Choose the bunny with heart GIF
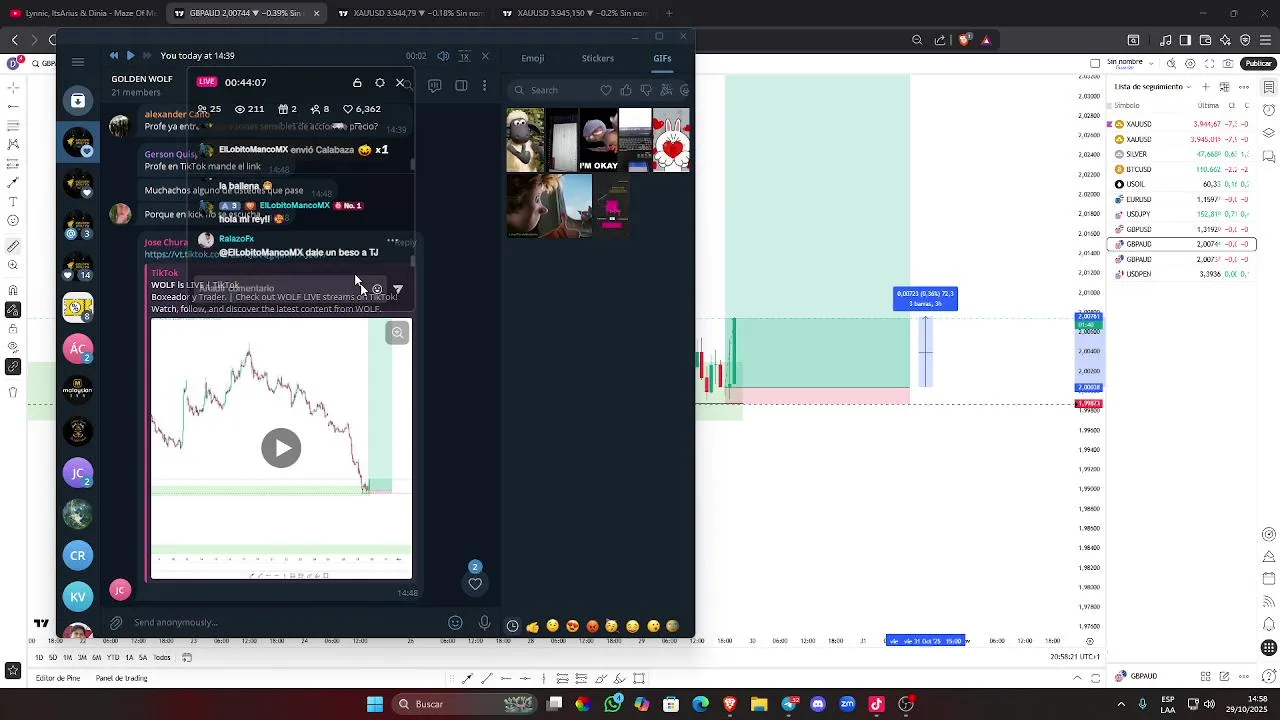The image size is (1280, 720). pyautogui.click(x=672, y=140)
